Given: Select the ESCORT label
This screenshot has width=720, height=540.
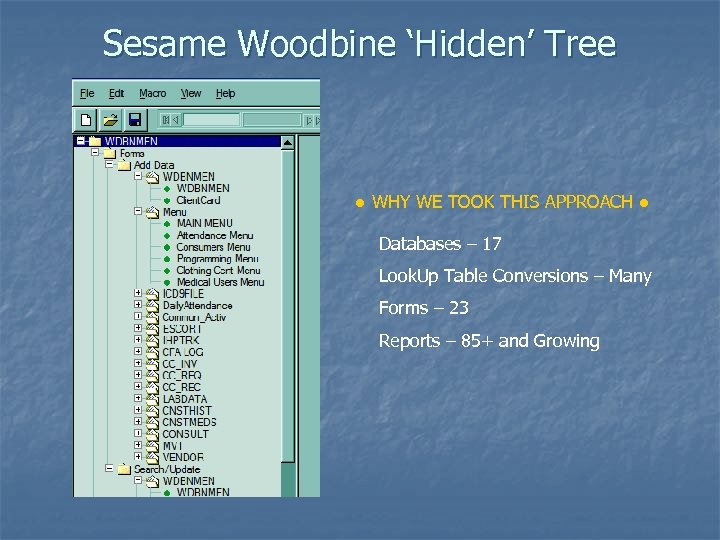Looking at the screenshot, I should [182, 329].
